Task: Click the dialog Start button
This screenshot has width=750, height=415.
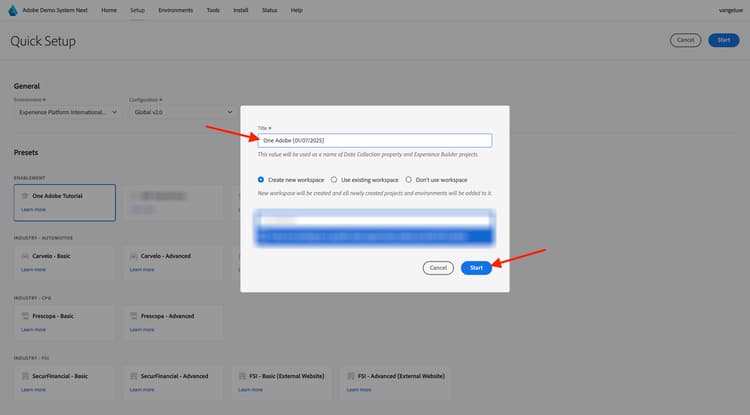Action: pyautogui.click(x=476, y=268)
